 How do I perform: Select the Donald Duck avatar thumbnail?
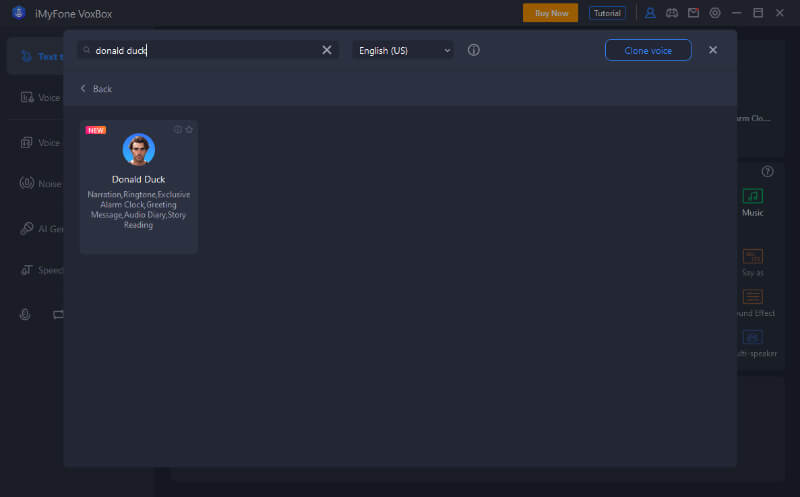click(x=139, y=150)
